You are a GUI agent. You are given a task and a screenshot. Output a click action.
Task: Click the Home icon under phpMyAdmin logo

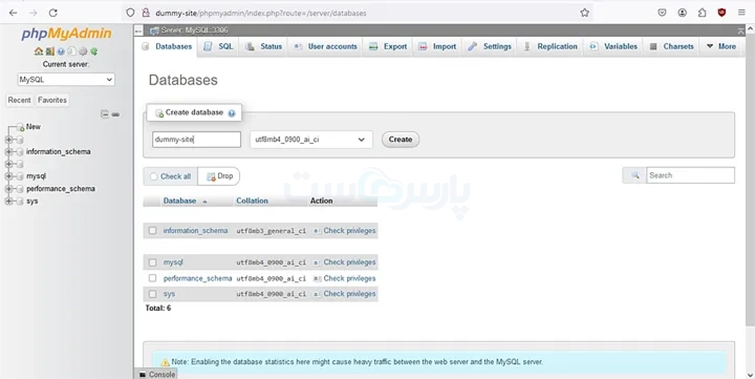coord(39,51)
